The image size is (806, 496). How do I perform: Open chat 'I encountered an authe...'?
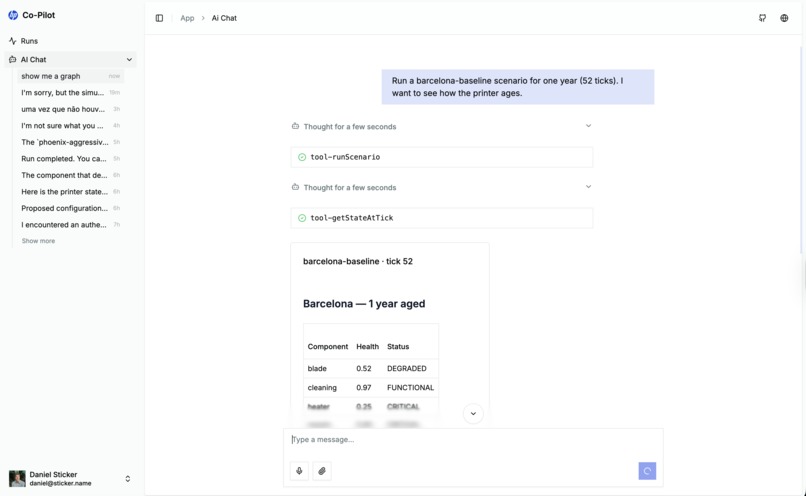click(71, 225)
